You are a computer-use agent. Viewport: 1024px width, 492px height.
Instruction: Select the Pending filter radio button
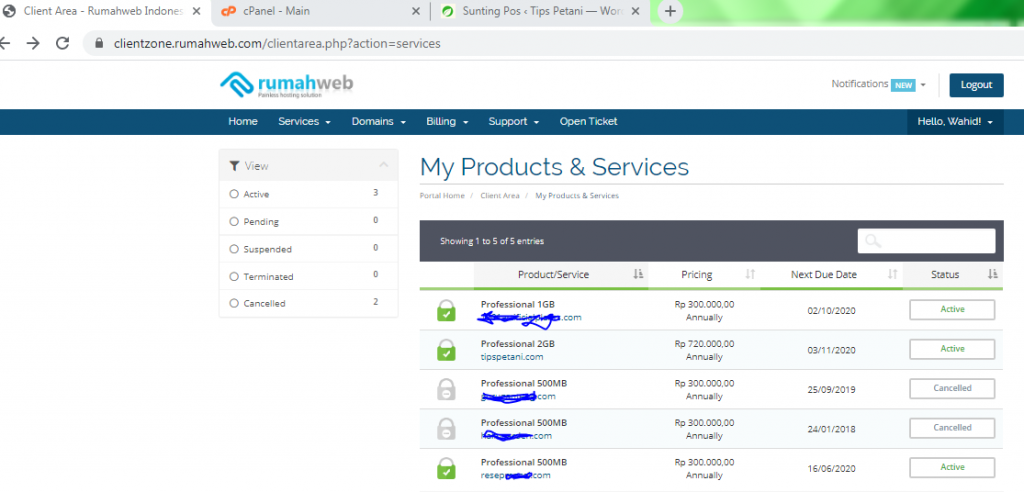234,221
